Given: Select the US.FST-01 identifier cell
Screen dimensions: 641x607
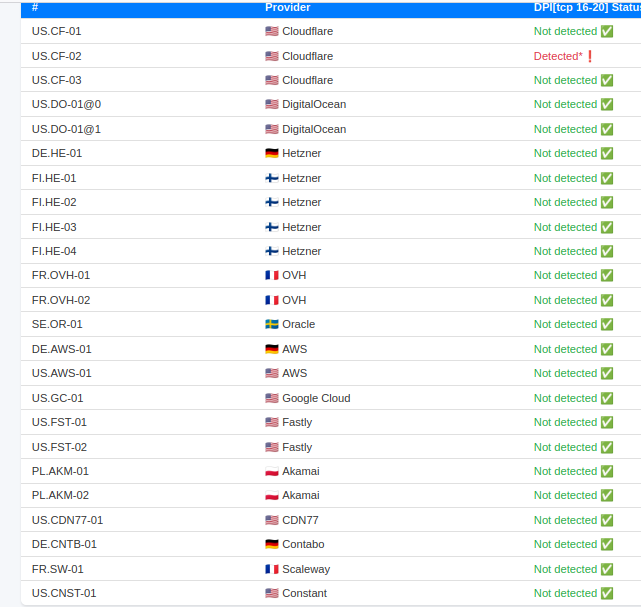Looking at the screenshot, I should [x=59, y=423].
